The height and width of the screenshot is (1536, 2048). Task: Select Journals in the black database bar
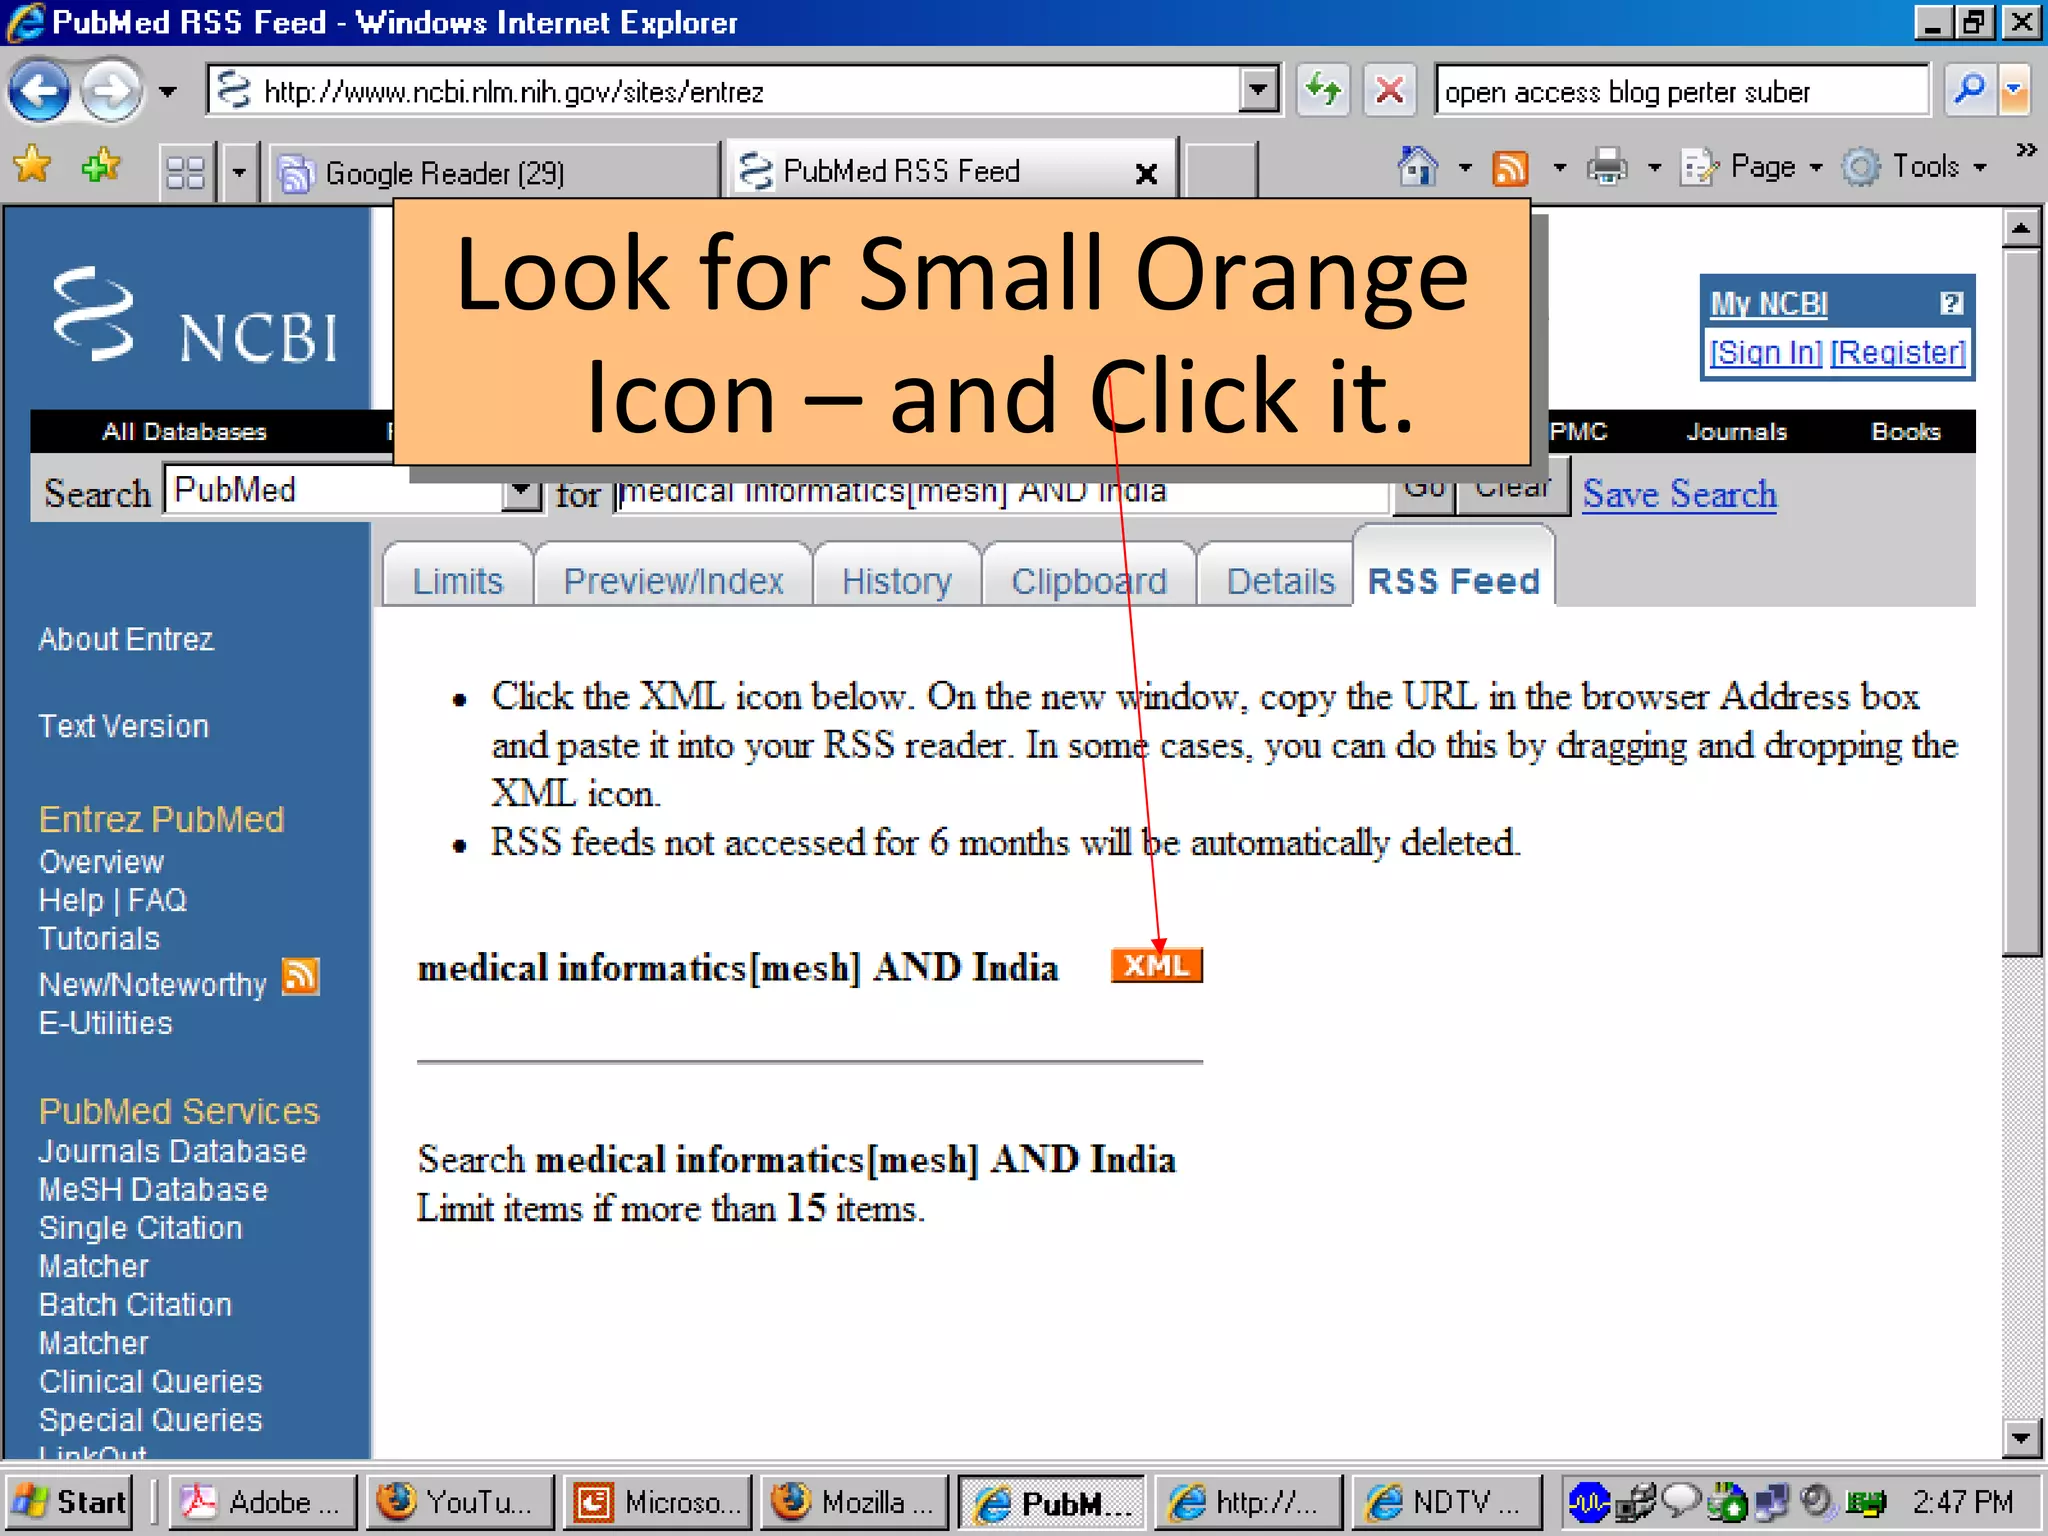click(x=1736, y=432)
